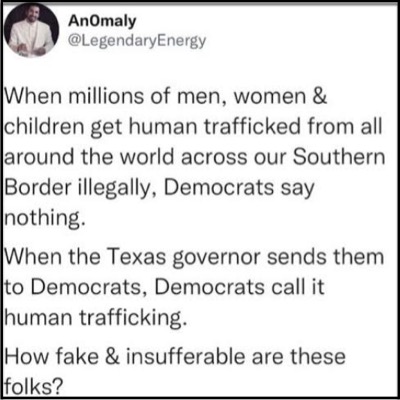Open the @LegendaryEnergy handle link

pyautogui.click(x=137, y=41)
